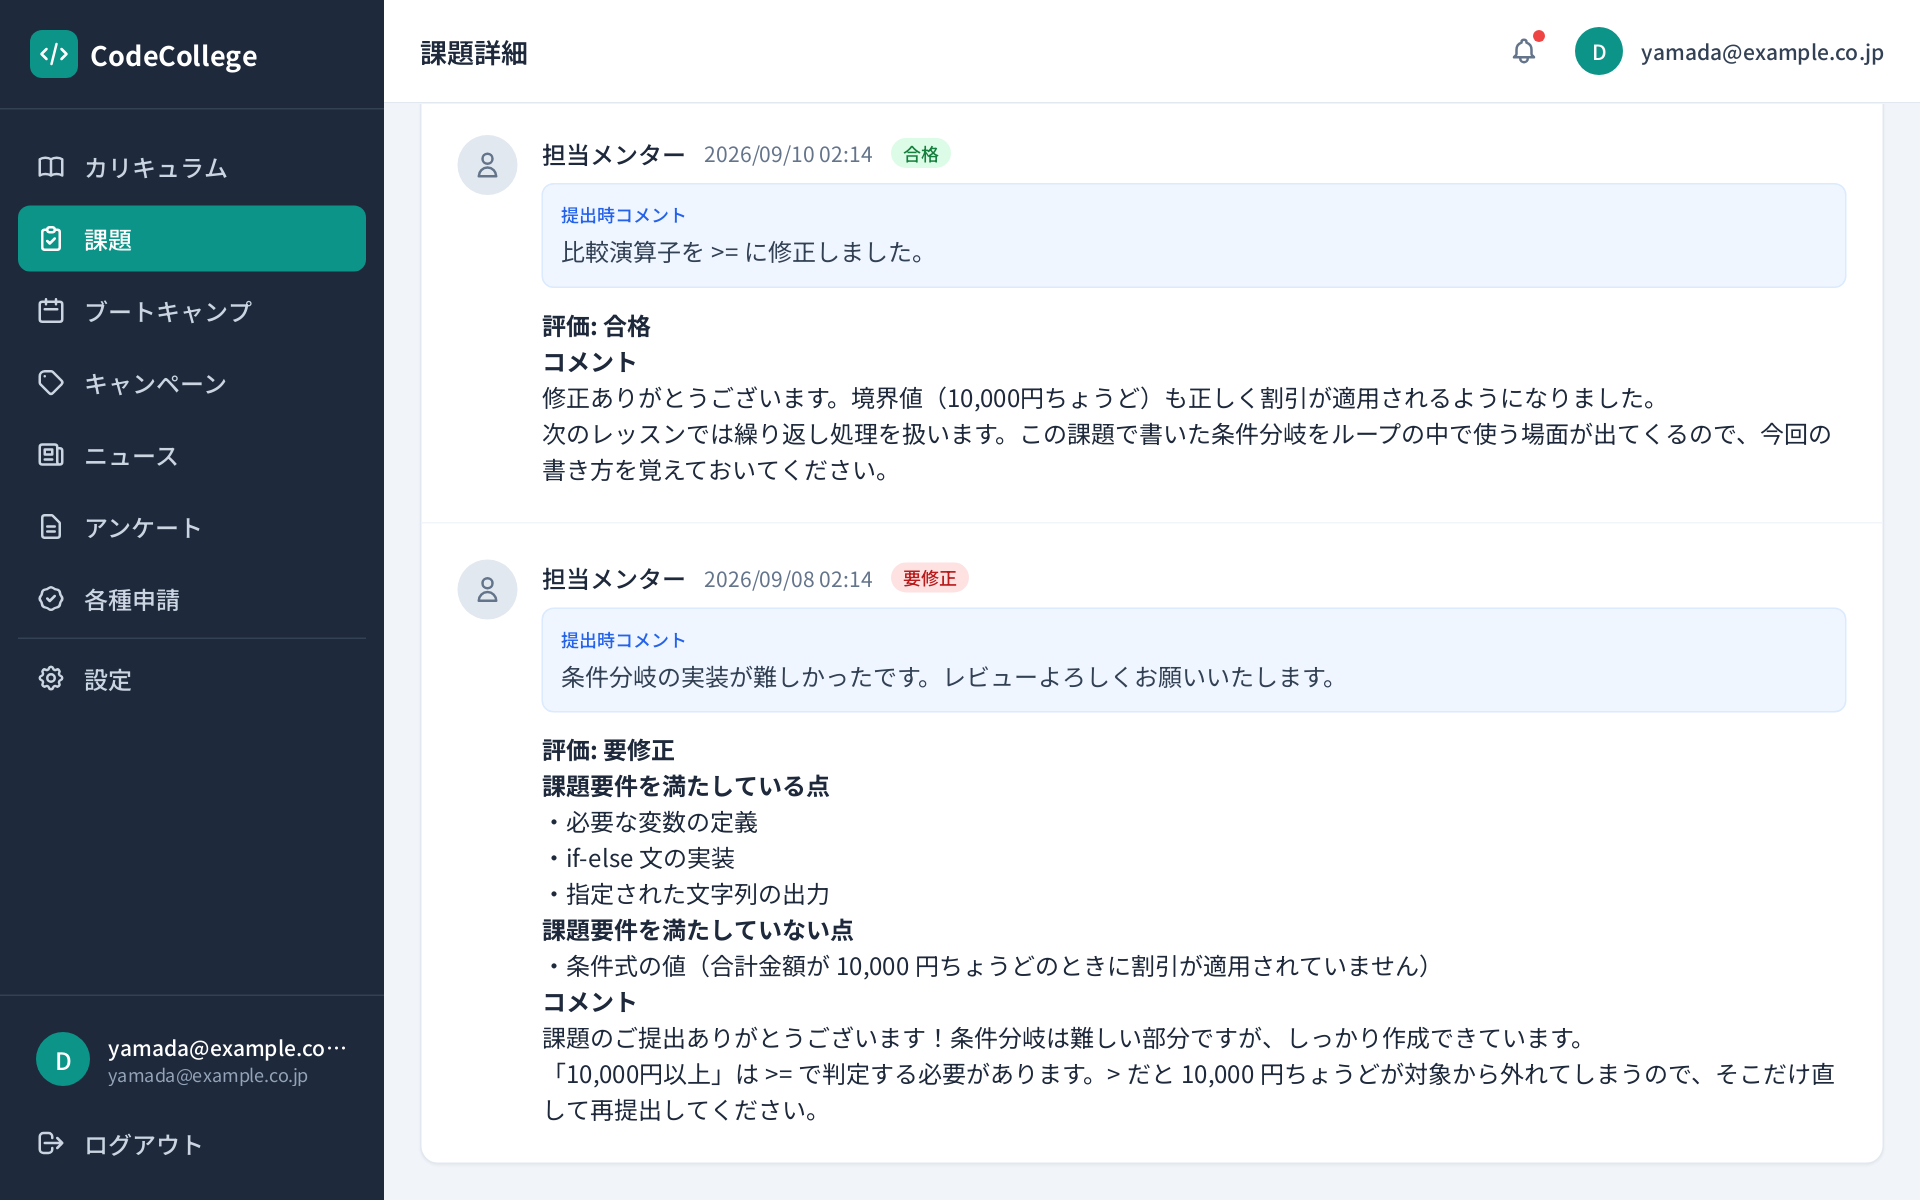Open キャンペーン from the sidebar
Image resolution: width=1920 pixels, height=1200 pixels.
coord(192,383)
